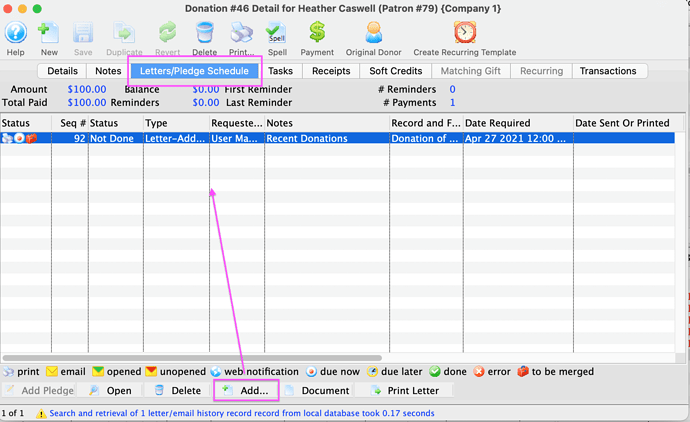
Task: Click the # Payments value 1
Action: (452, 103)
